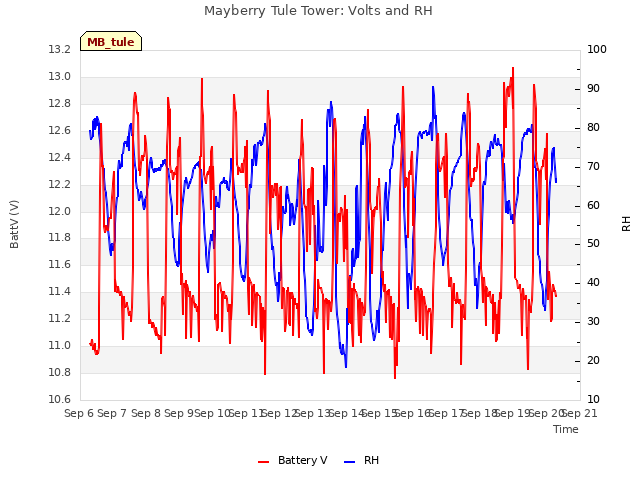Click the red Battery V legend swatch
This screenshot has height=480, width=640.
(264, 462)
